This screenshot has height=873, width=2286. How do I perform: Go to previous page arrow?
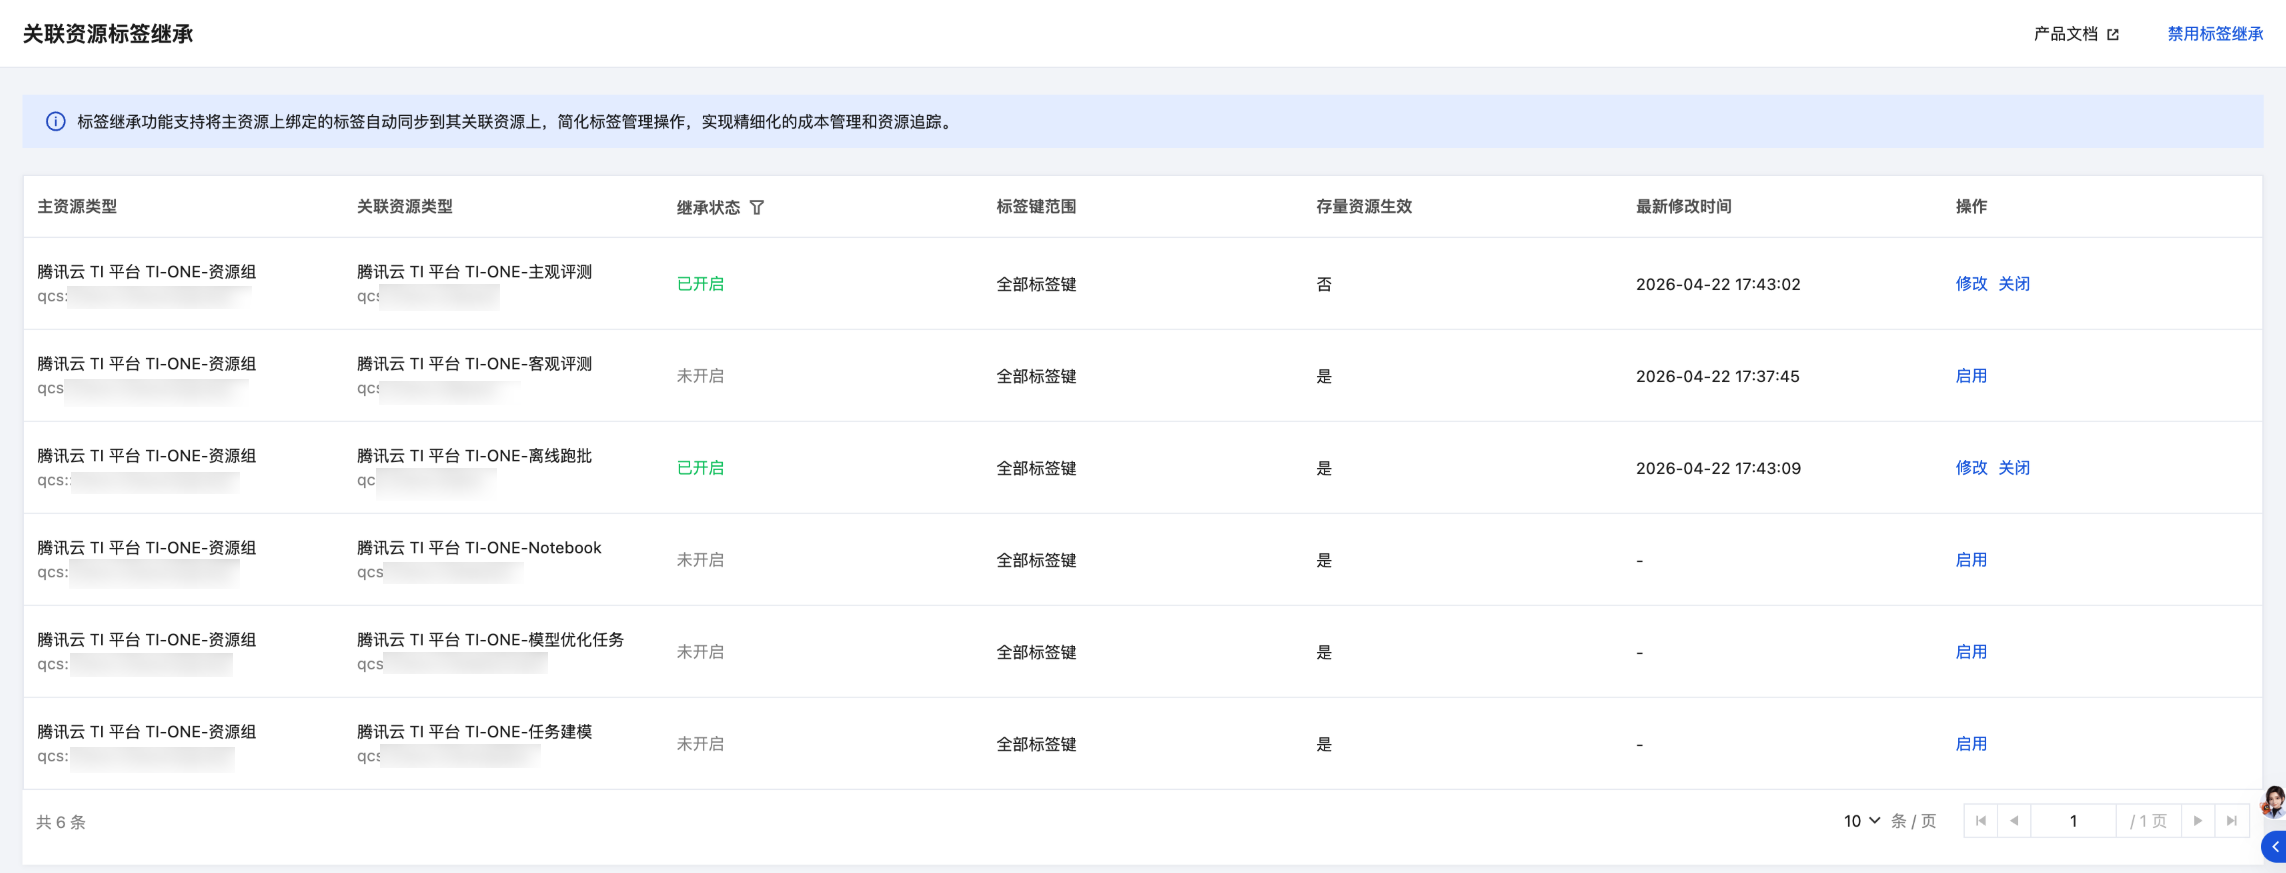[x=2014, y=821]
